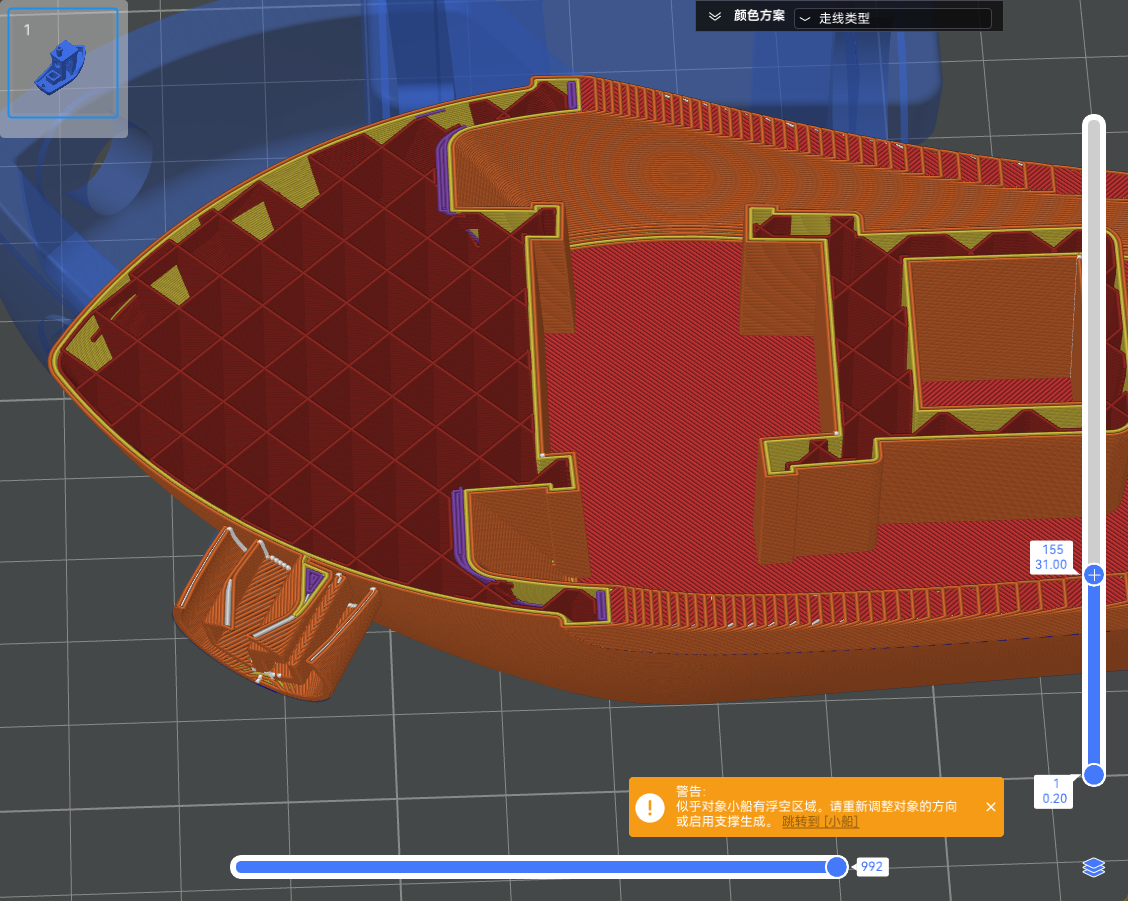Click the plus handle on vertical layer slider
1128x901 pixels.
pyautogui.click(x=1094, y=575)
